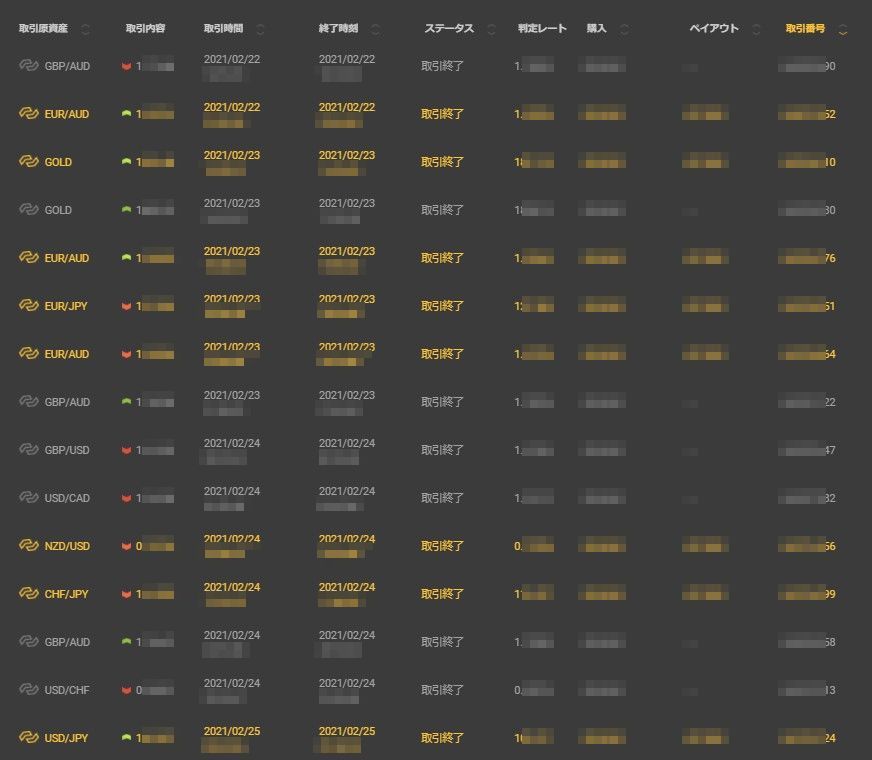Click the red down arrow in CHF/JPY row

pyautogui.click(x=126, y=594)
